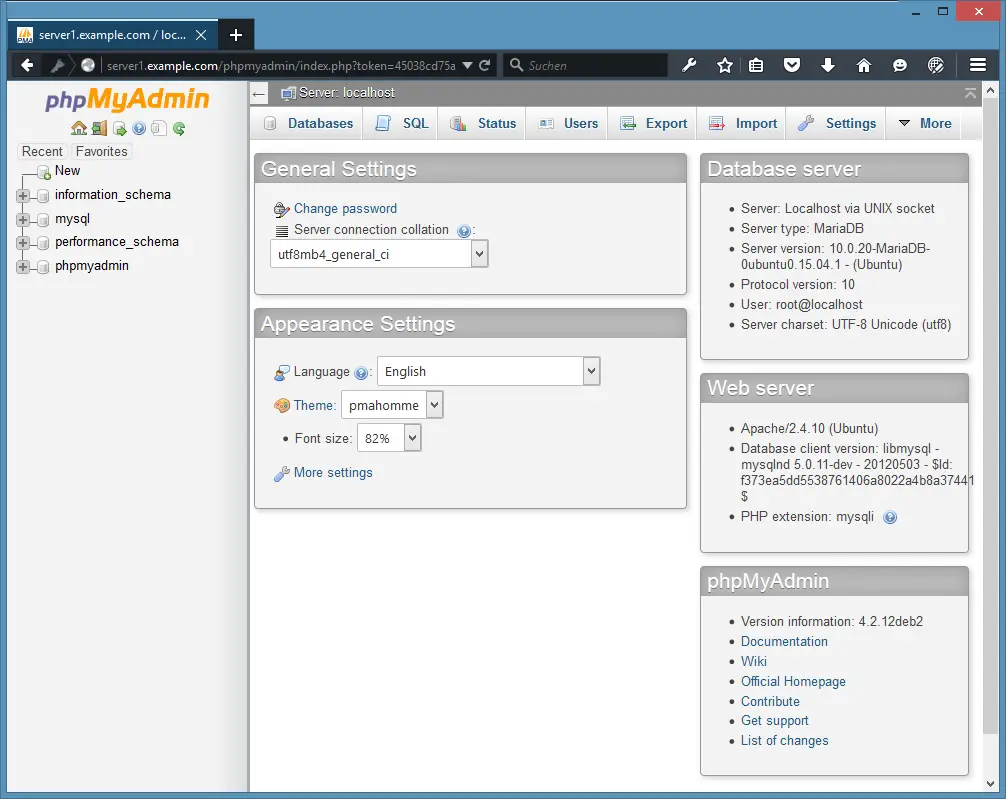The image size is (1006, 799).
Task: Open the chat smiley icon in toolbar
Action: point(899,65)
